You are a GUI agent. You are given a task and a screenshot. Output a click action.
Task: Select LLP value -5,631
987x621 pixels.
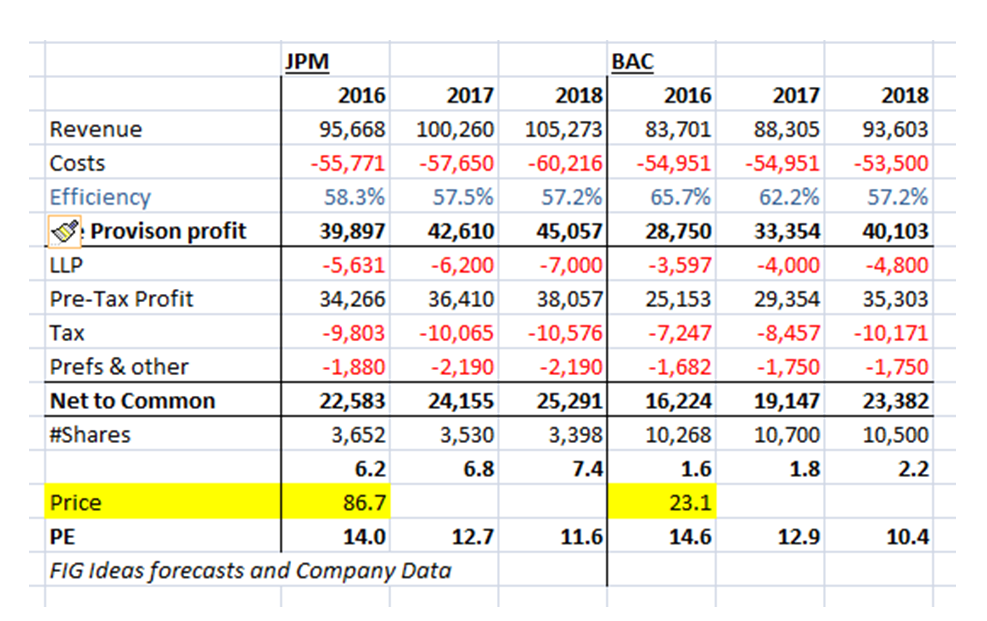tap(354, 265)
